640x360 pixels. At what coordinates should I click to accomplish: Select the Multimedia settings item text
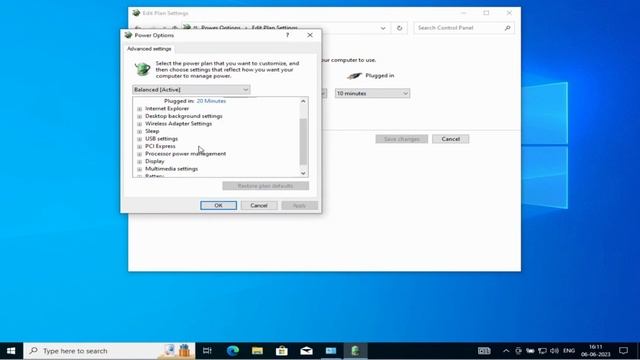coord(171,169)
